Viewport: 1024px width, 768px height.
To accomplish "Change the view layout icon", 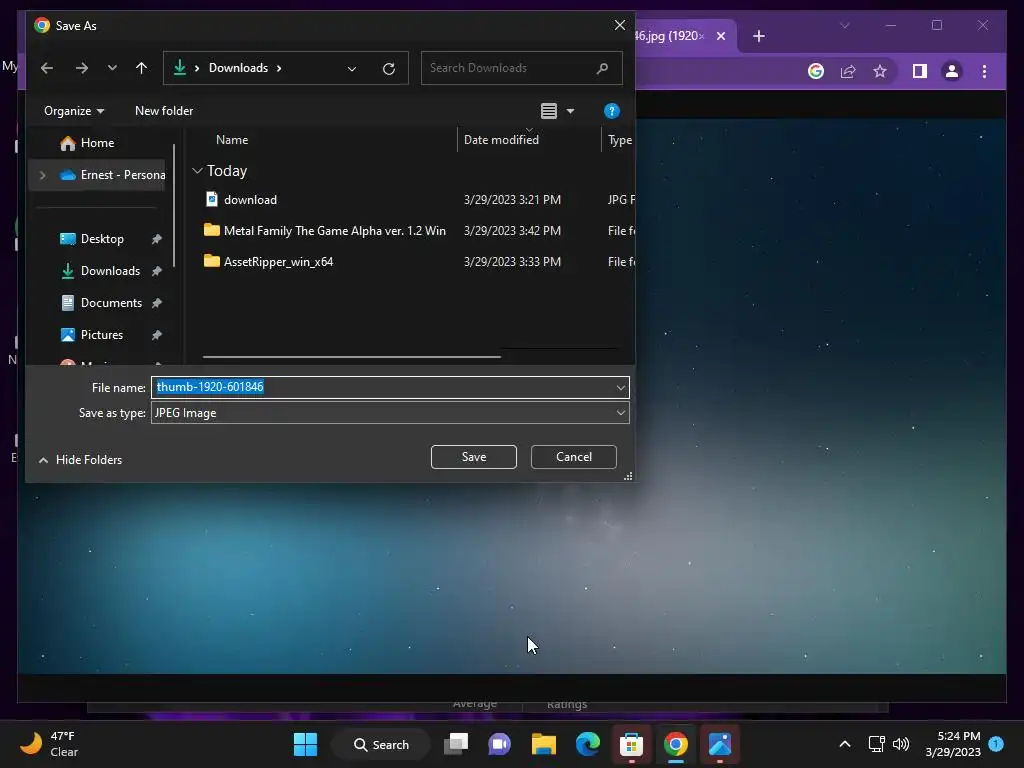I will (549, 111).
